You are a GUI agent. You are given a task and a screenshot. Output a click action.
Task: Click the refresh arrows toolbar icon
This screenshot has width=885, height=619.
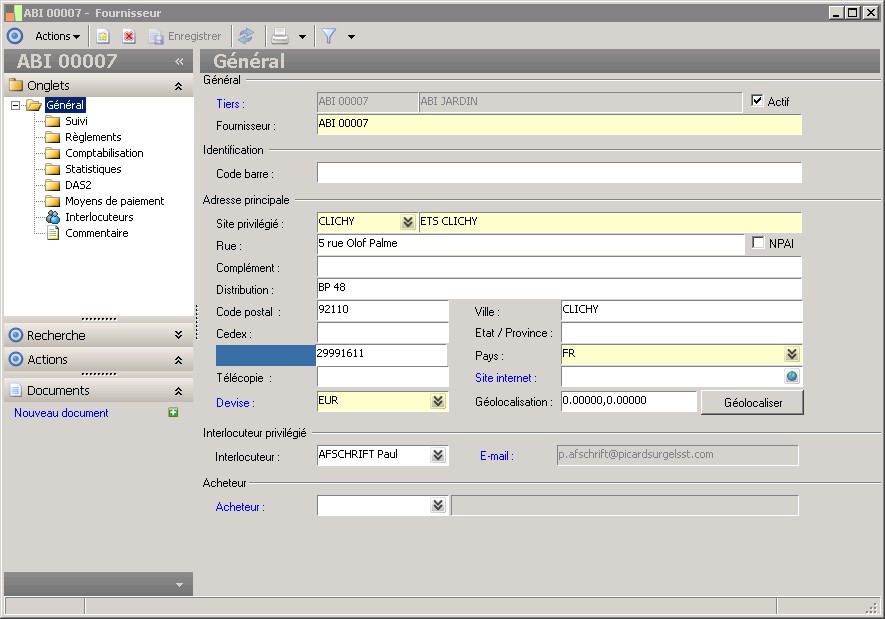pyautogui.click(x=246, y=36)
